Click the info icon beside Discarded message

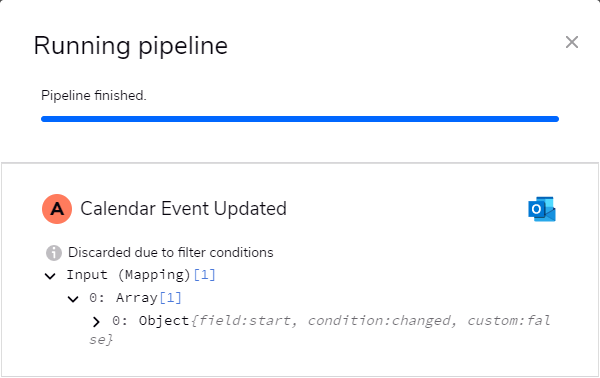(x=54, y=253)
